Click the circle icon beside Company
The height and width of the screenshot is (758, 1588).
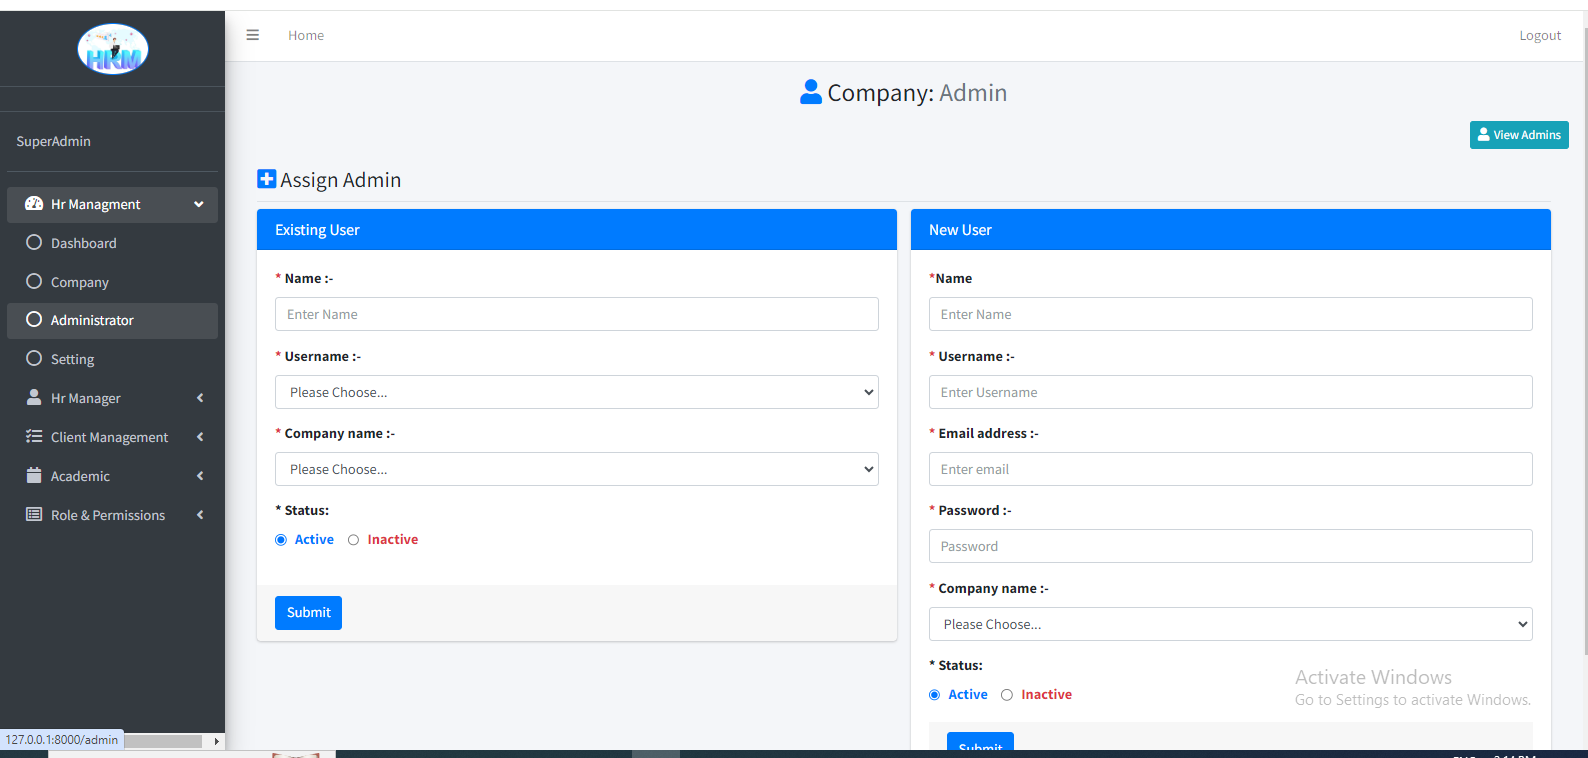(x=34, y=282)
